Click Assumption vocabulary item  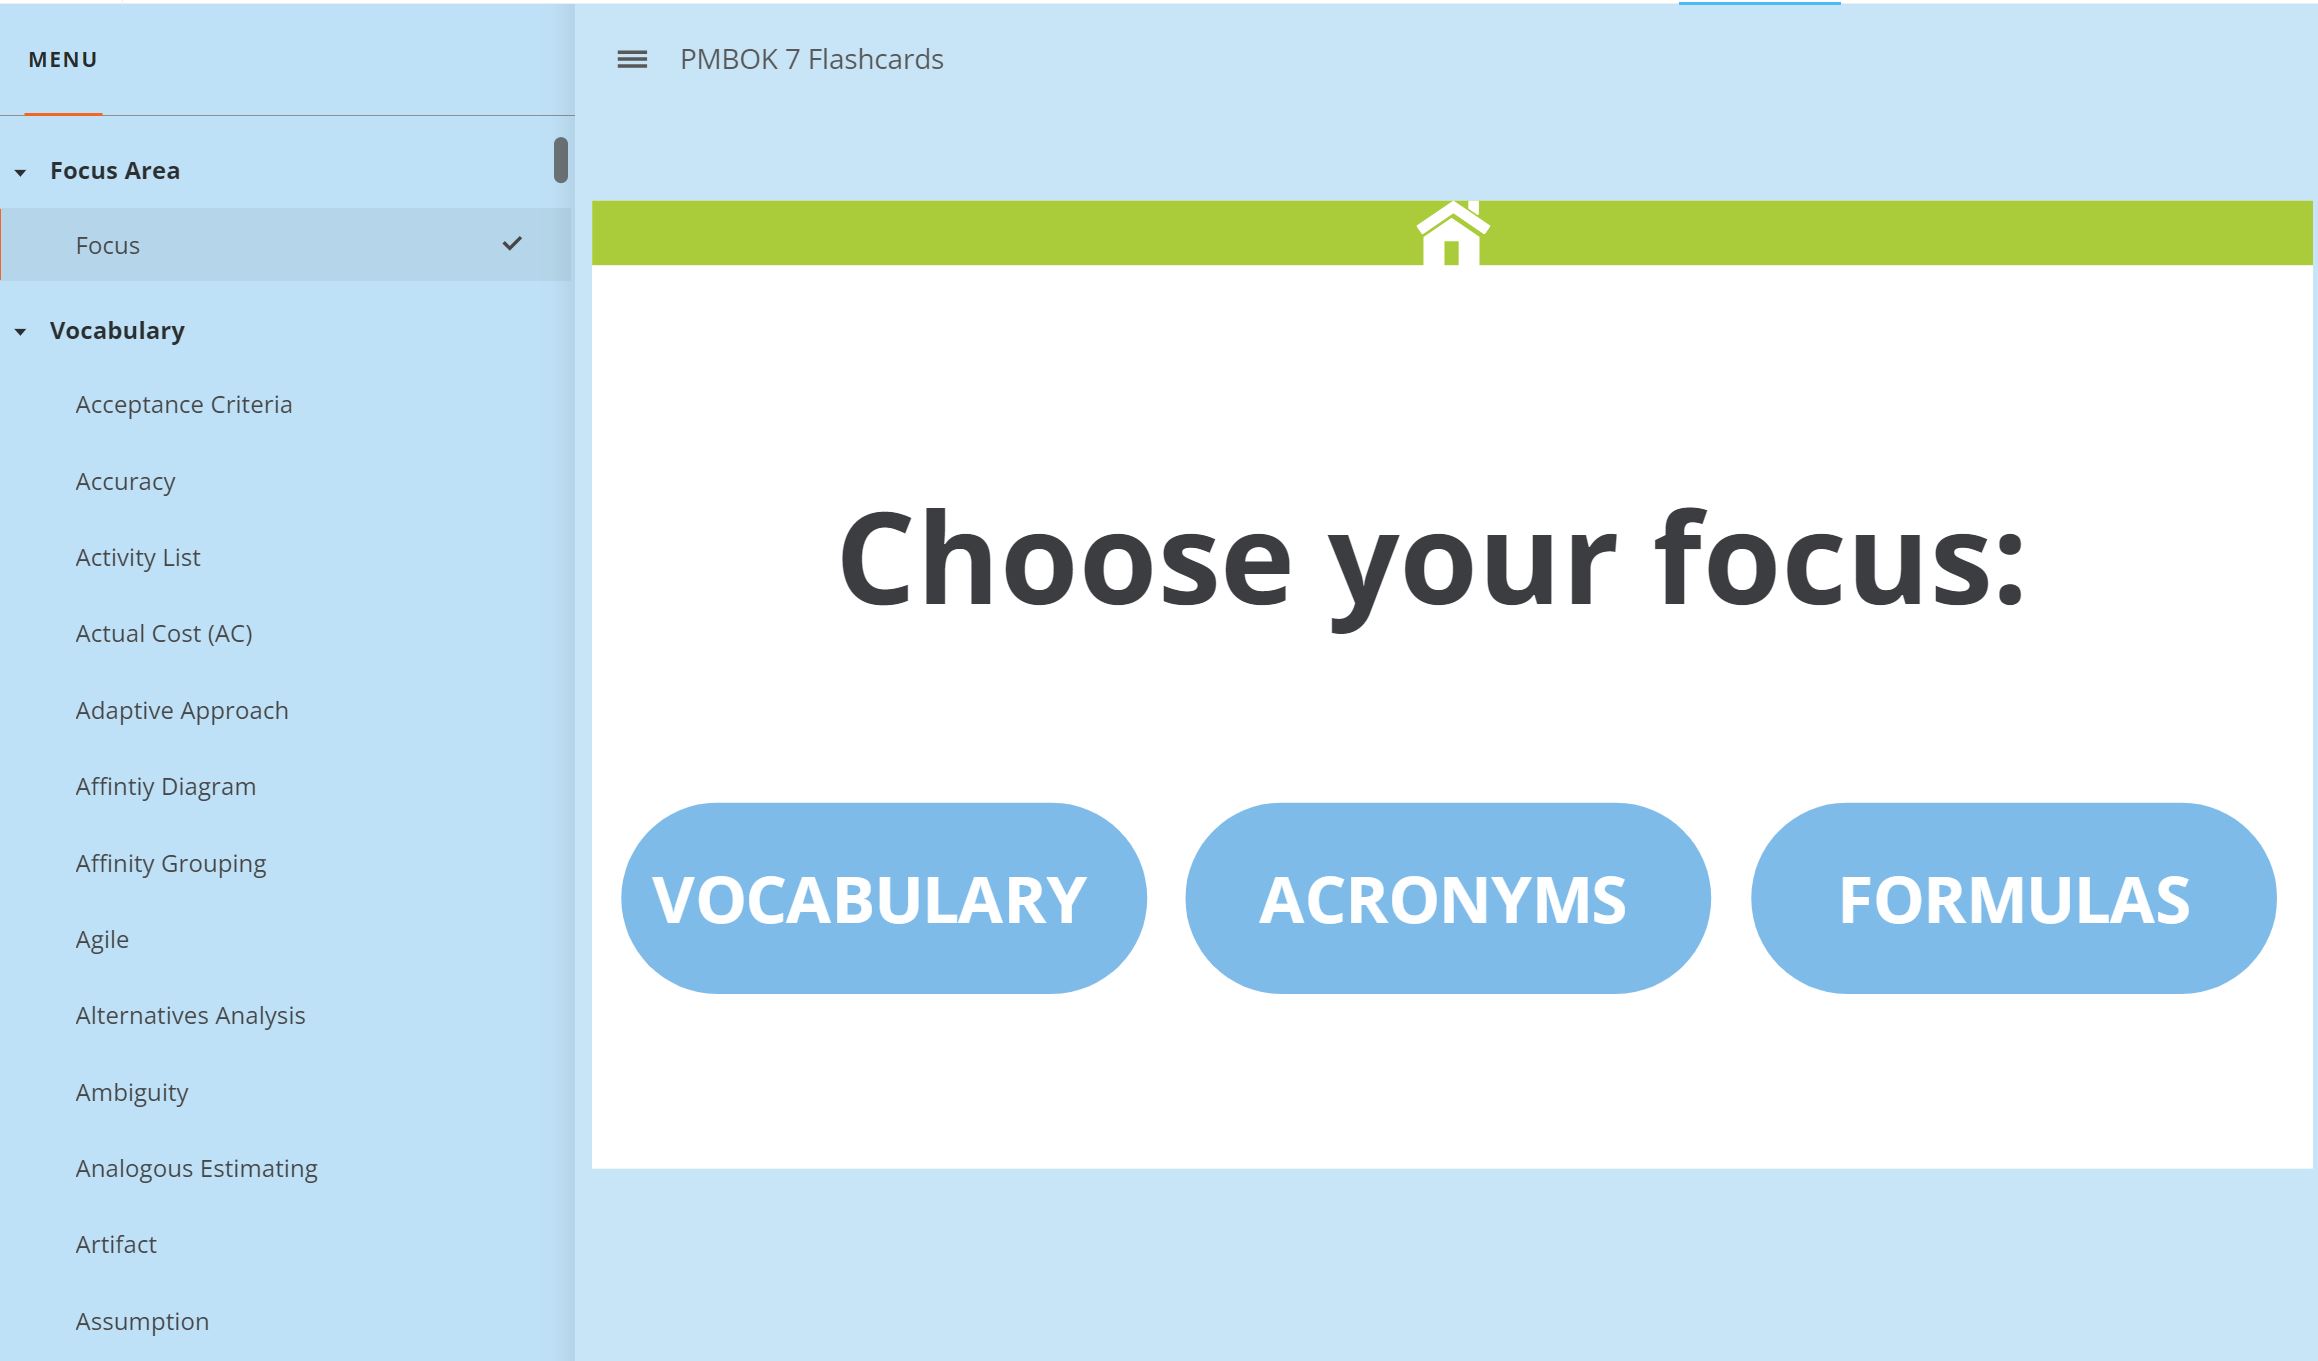point(143,1320)
